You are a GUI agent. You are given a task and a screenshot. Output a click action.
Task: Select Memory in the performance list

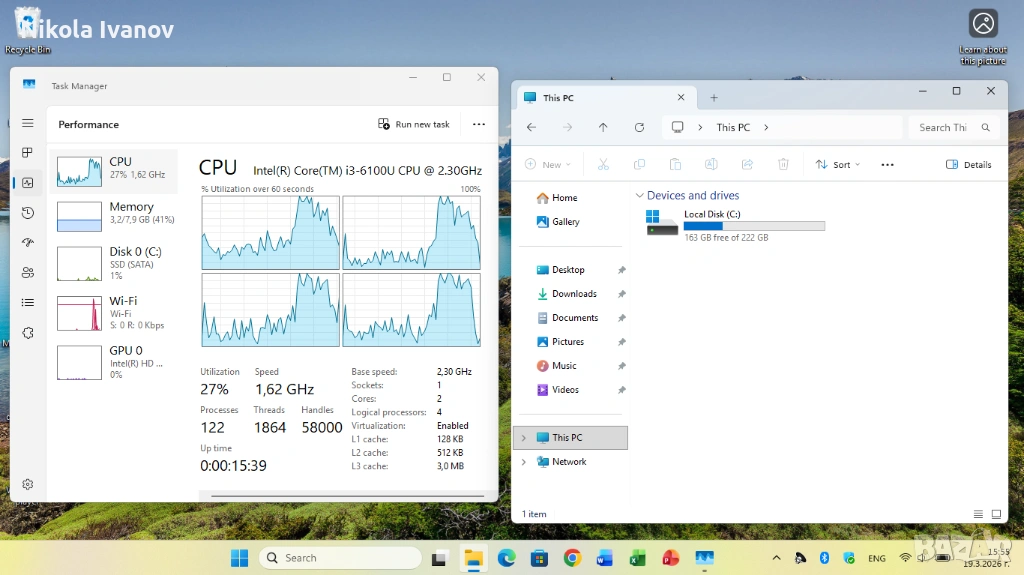(113, 213)
